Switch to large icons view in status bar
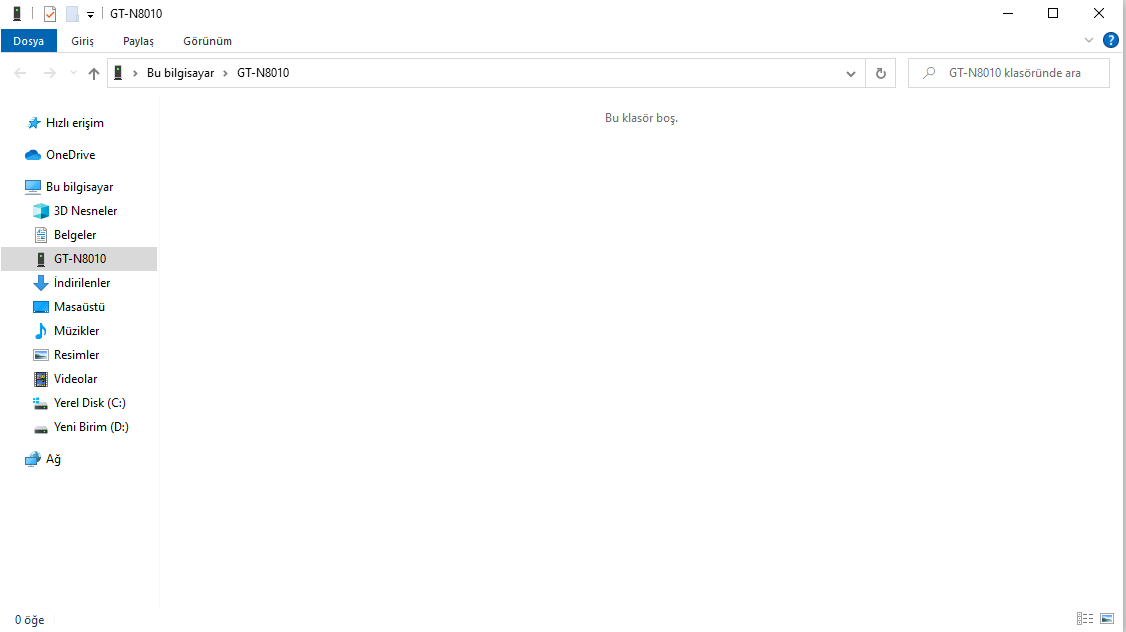This screenshot has height=632, width=1126. click(1107, 619)
